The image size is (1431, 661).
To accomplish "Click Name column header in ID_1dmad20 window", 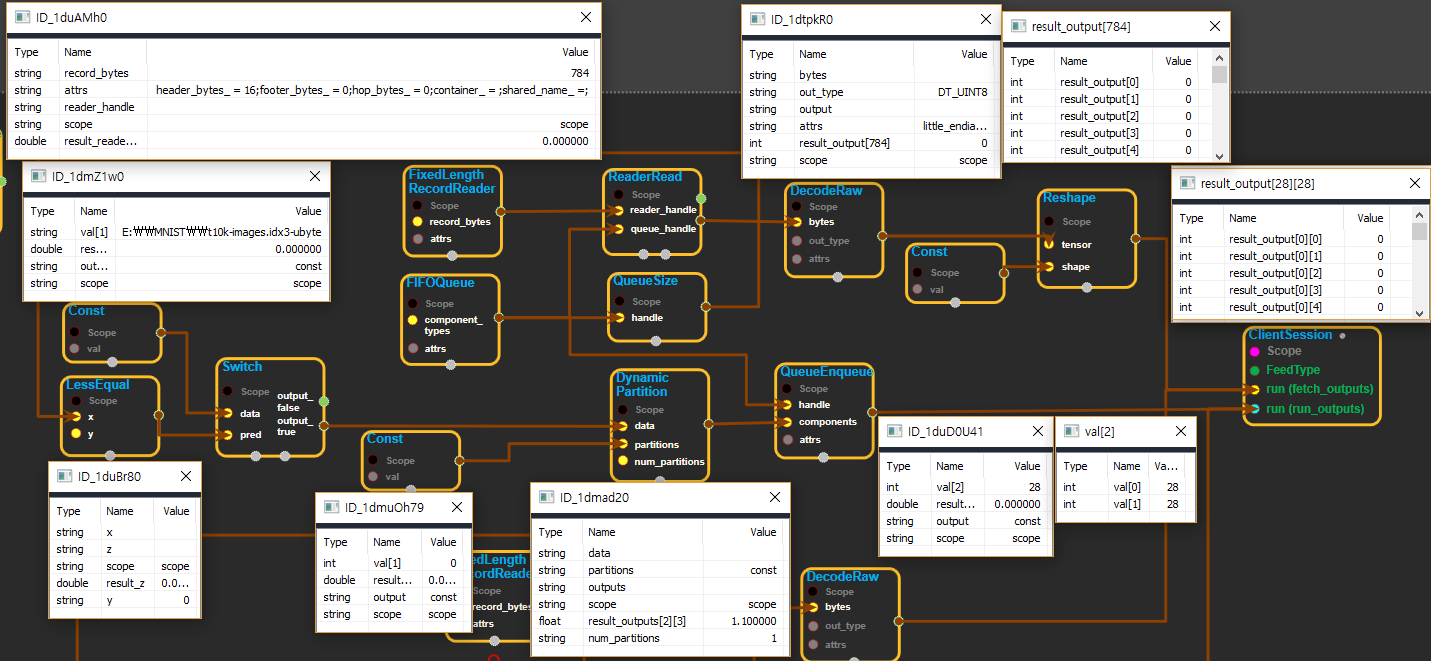I will [602, 532].
